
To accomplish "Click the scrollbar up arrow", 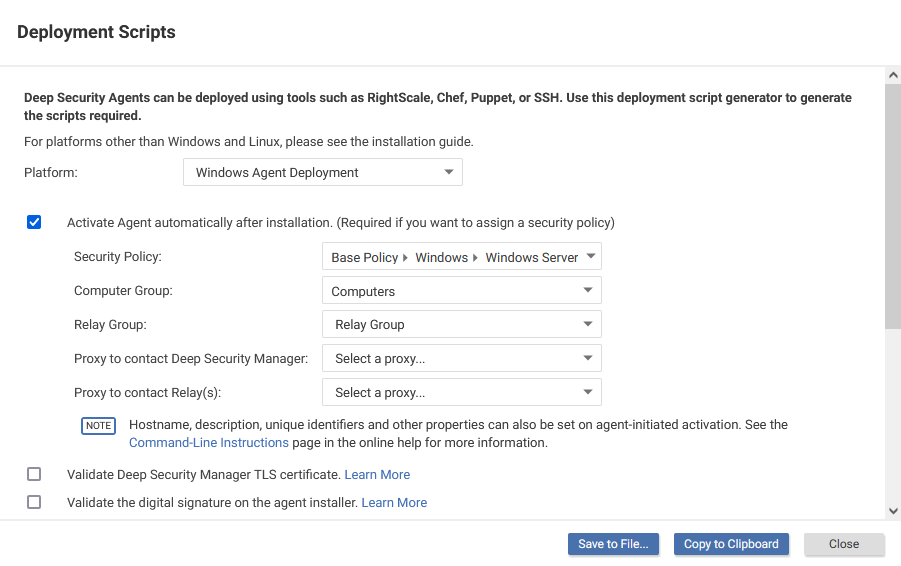I will [x=893, y=75].
